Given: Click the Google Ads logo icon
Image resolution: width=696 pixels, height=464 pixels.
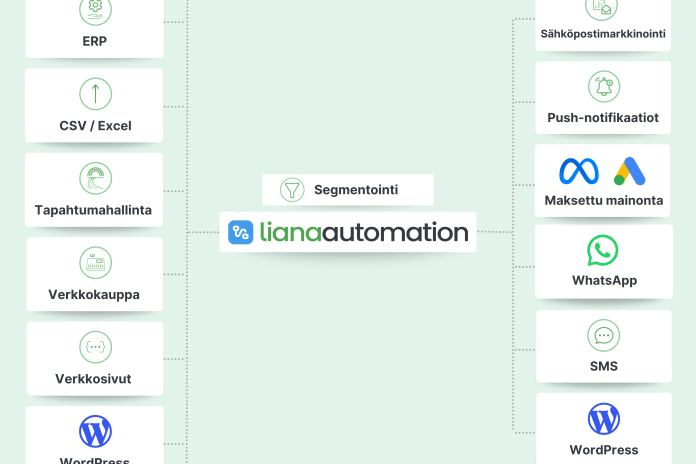Looking at the screenshot, I should coord(629,171).
